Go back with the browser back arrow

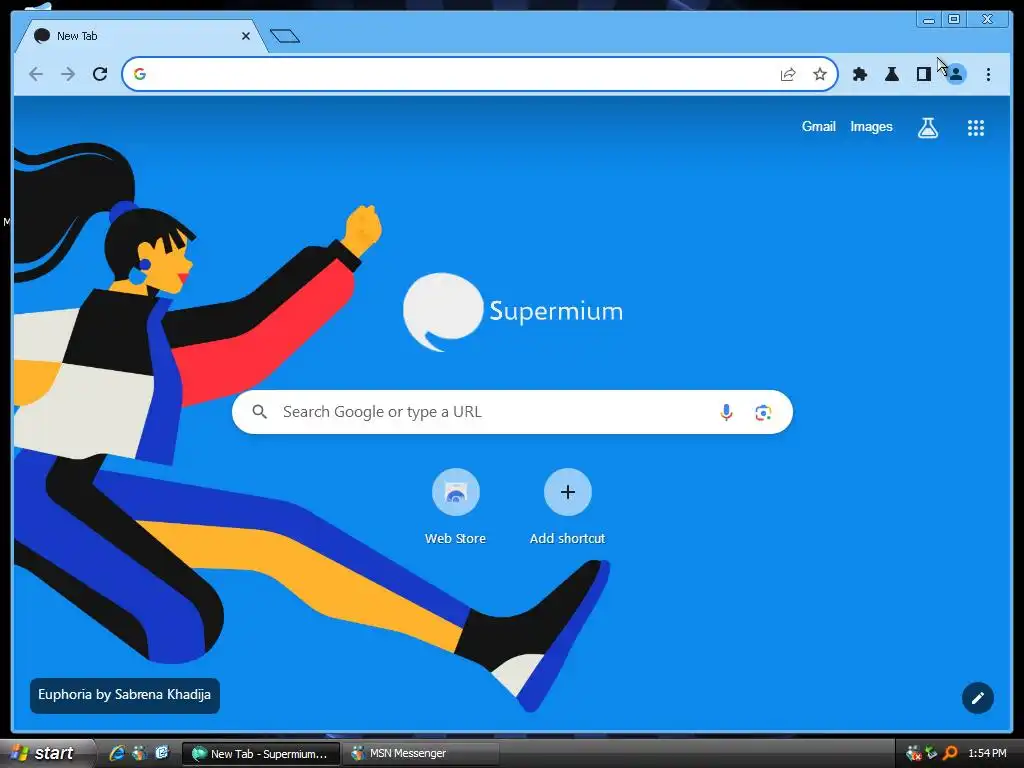point(36,74)
